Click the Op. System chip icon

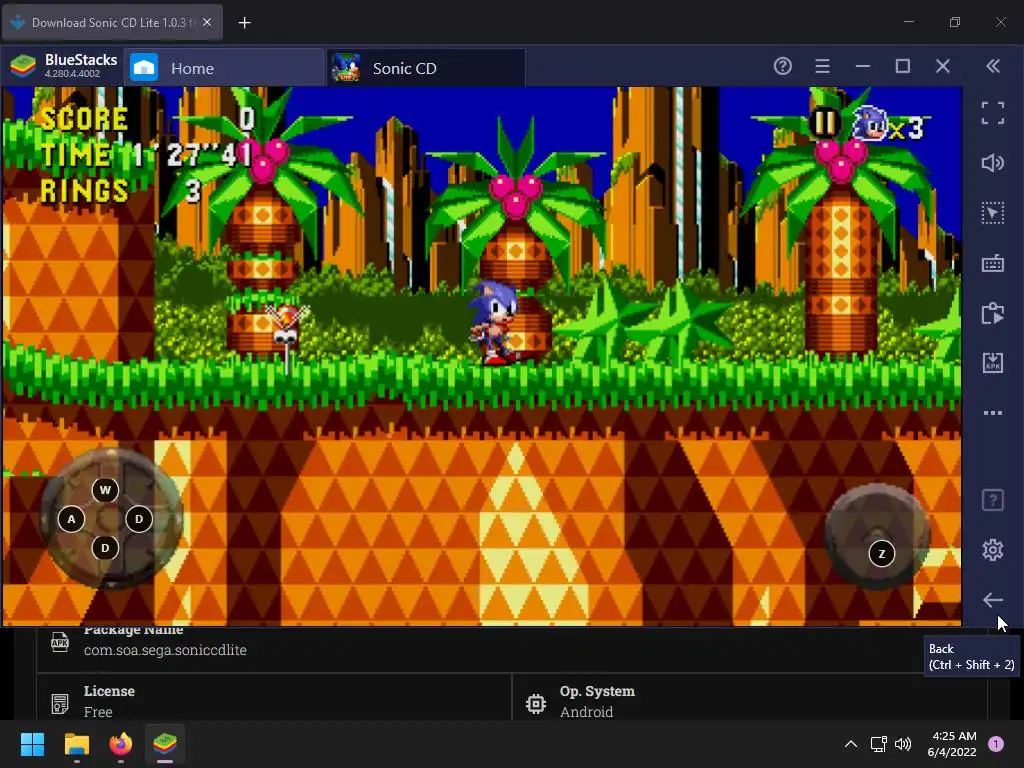pyautogui.click(x=536, y=703)
